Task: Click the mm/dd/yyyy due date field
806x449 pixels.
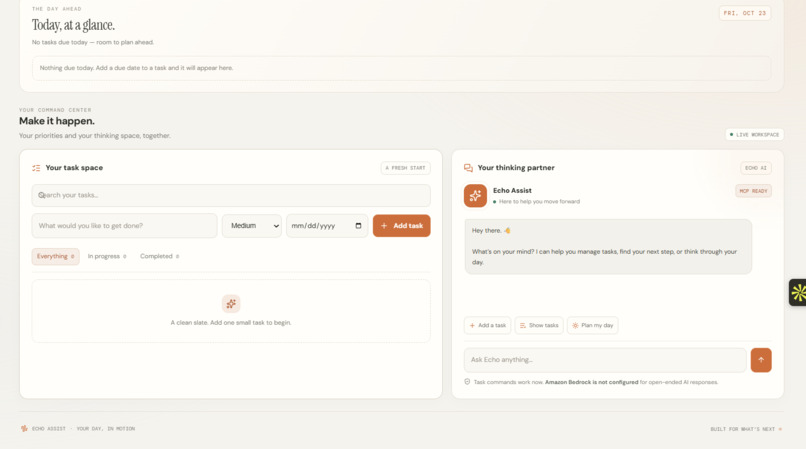Action: coord(327,226)
